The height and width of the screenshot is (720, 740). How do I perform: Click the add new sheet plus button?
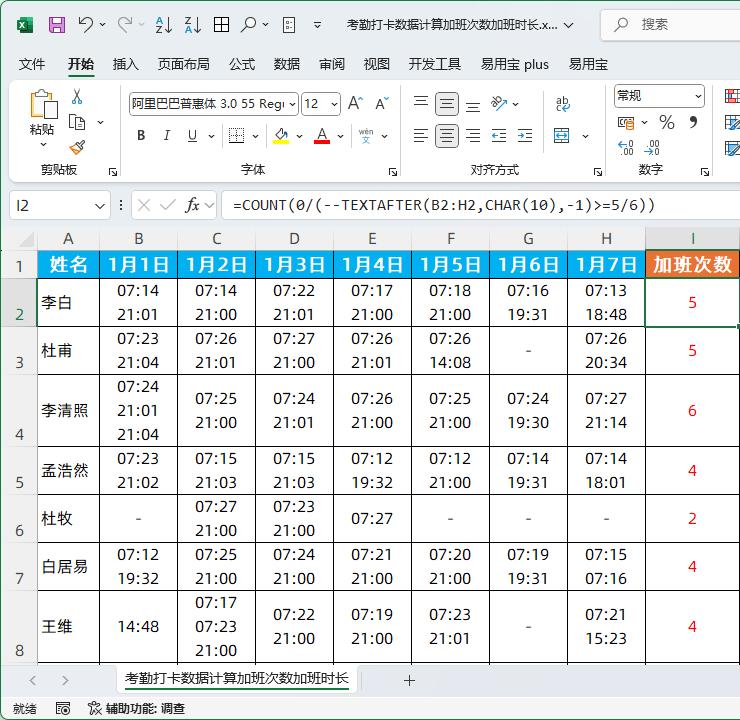coord(409,680)
